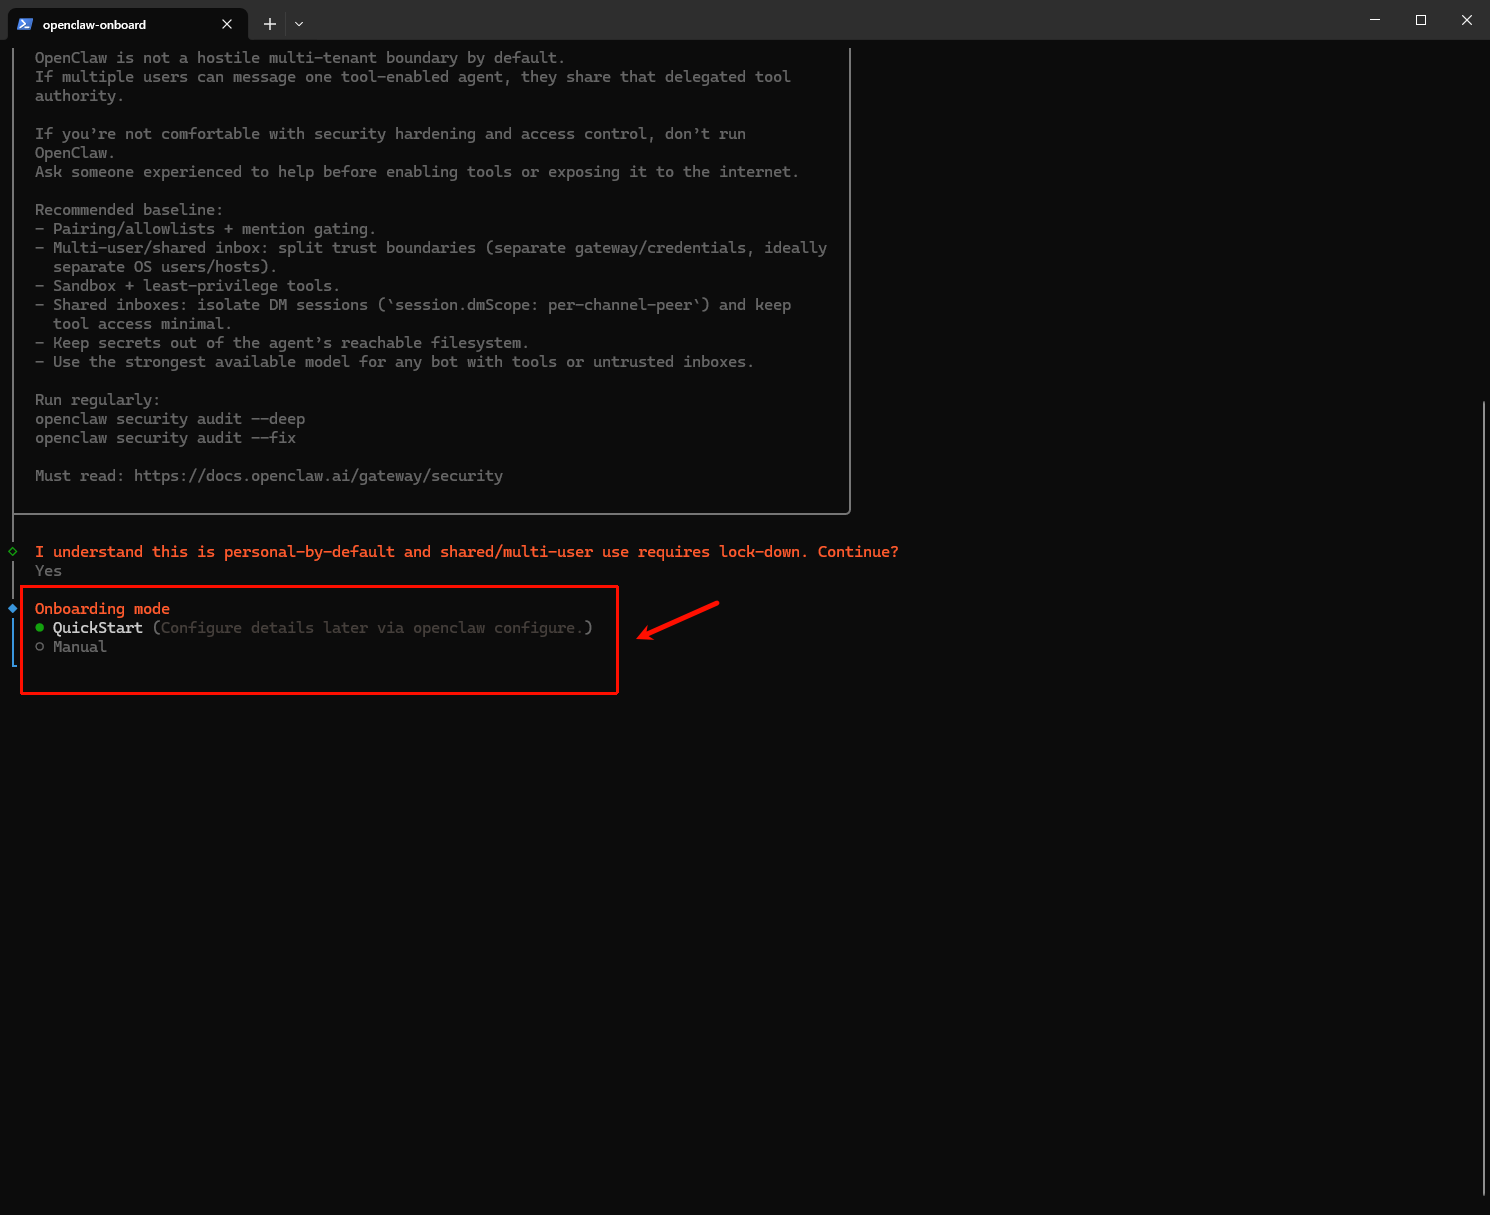Click the green diamond beside Continue prompt
The image size is (1490, 1215).
point(13,552)
